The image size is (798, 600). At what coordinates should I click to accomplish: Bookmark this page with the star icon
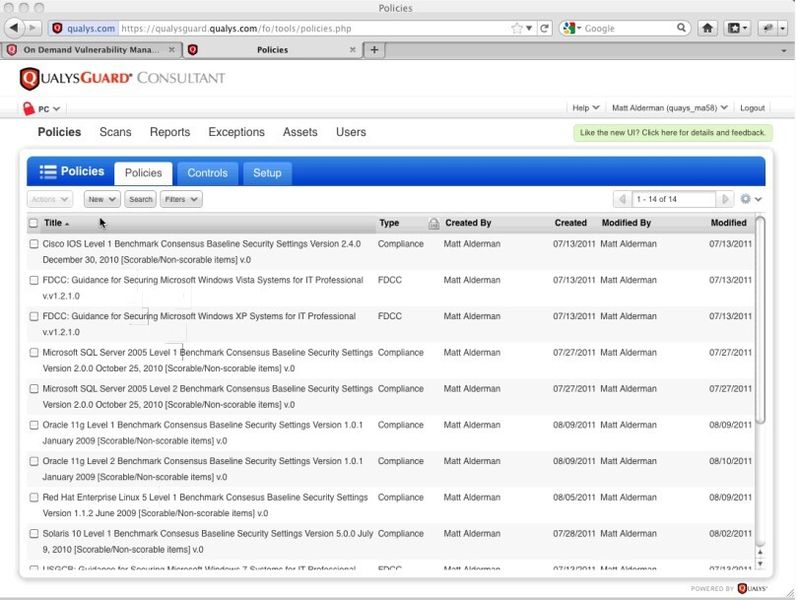point(517,28)
